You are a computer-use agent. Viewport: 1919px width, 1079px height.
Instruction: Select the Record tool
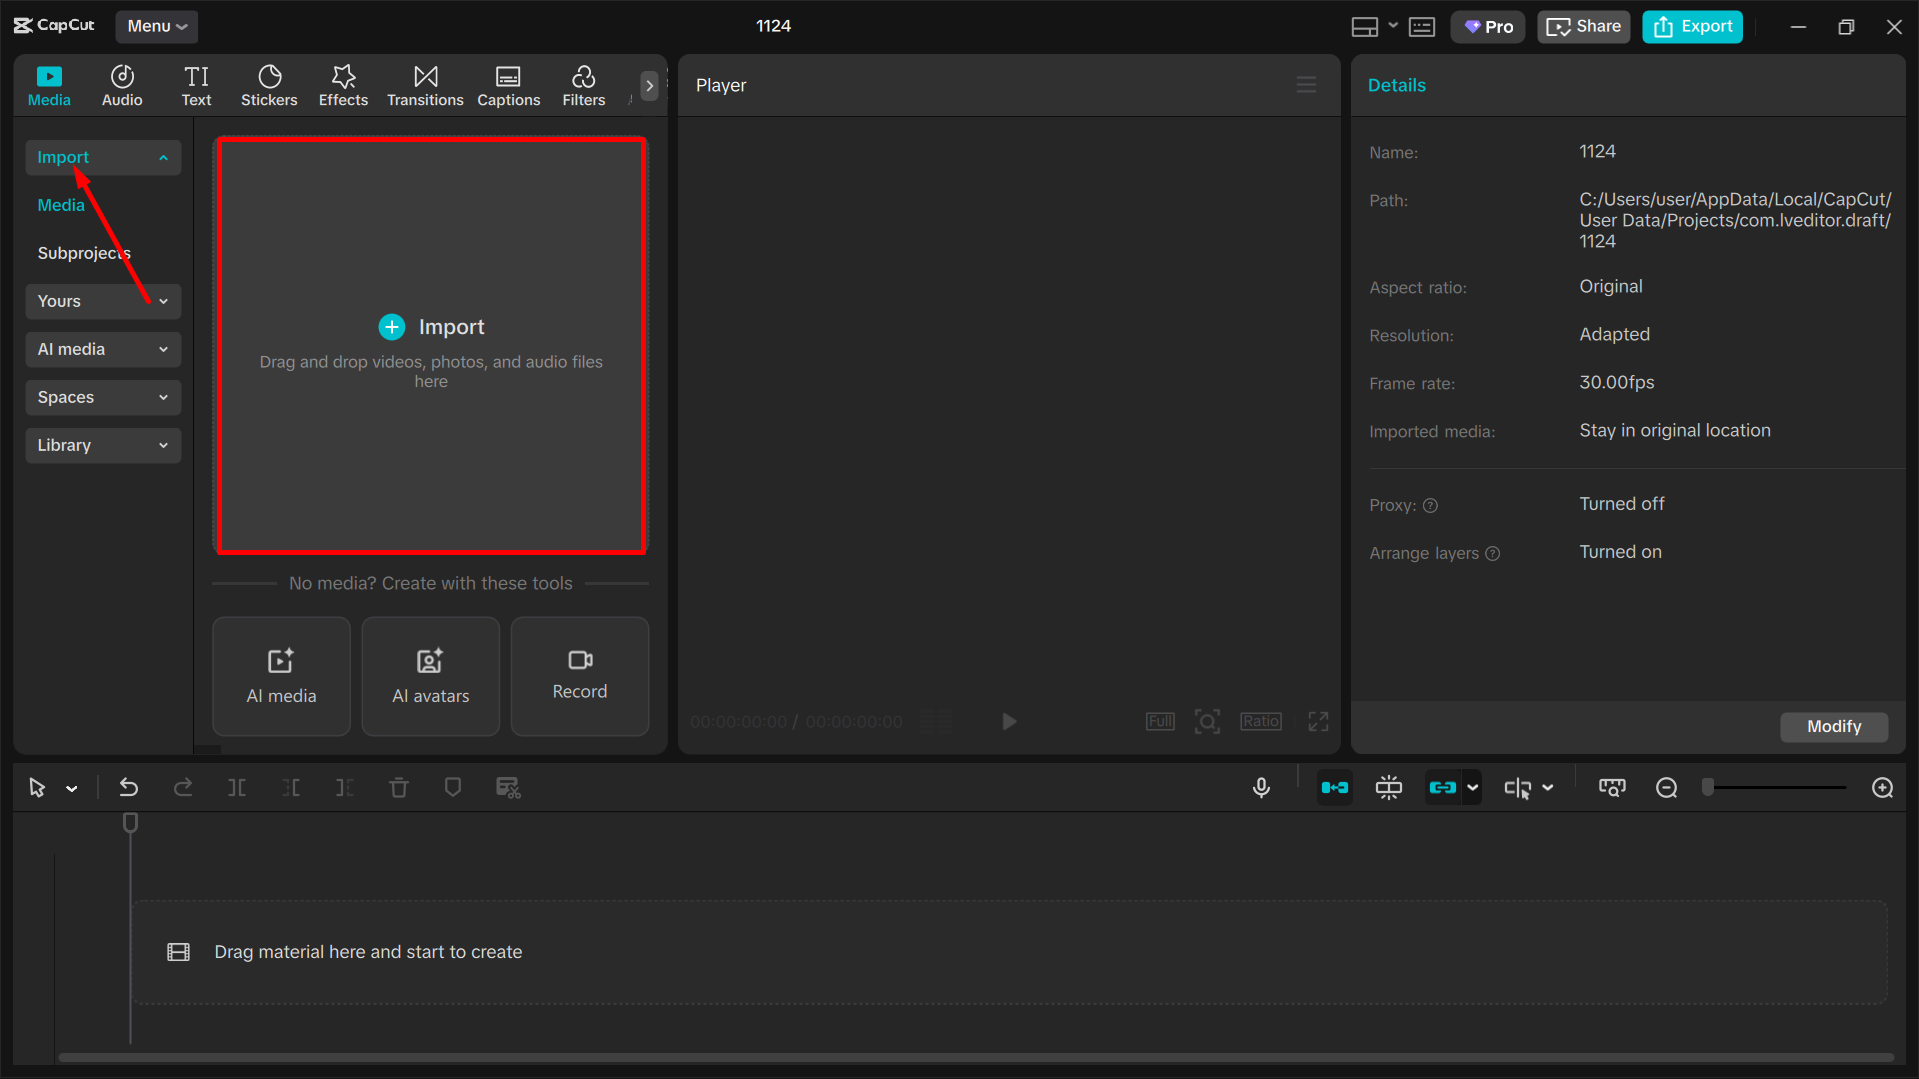[579, 676]
